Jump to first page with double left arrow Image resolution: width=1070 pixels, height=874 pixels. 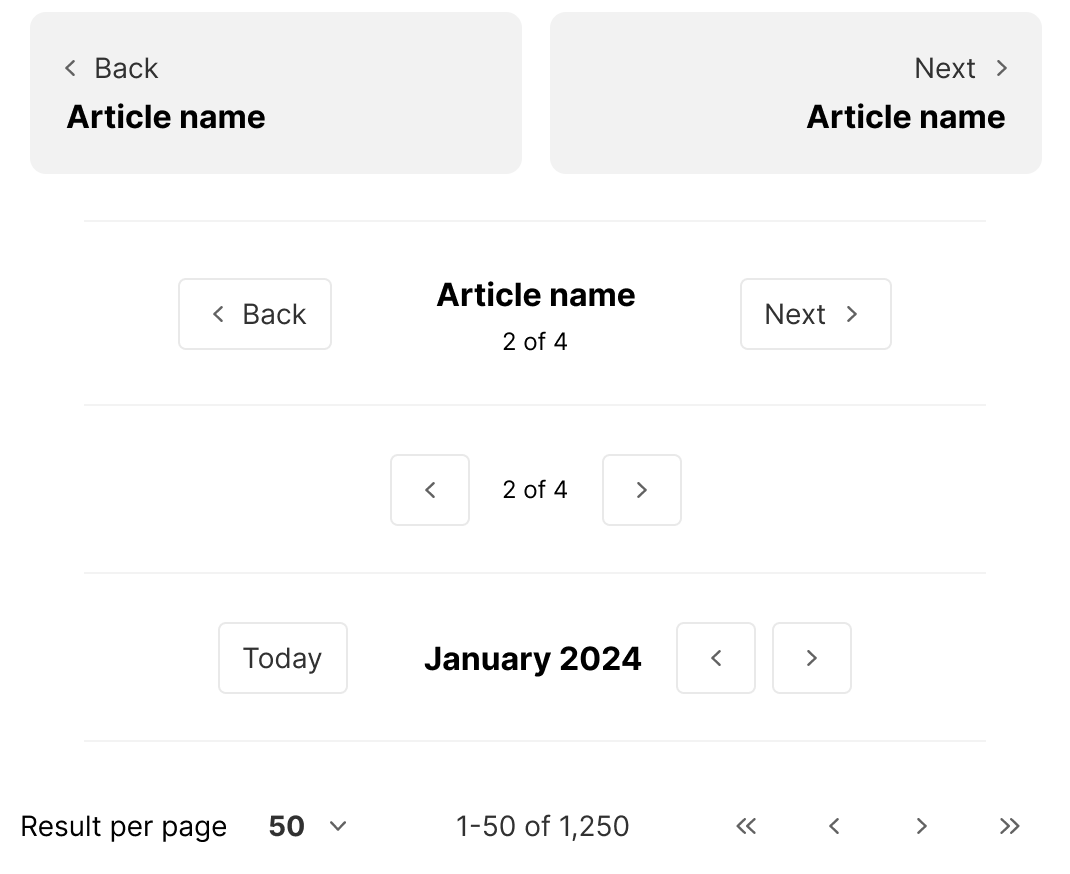746,826
